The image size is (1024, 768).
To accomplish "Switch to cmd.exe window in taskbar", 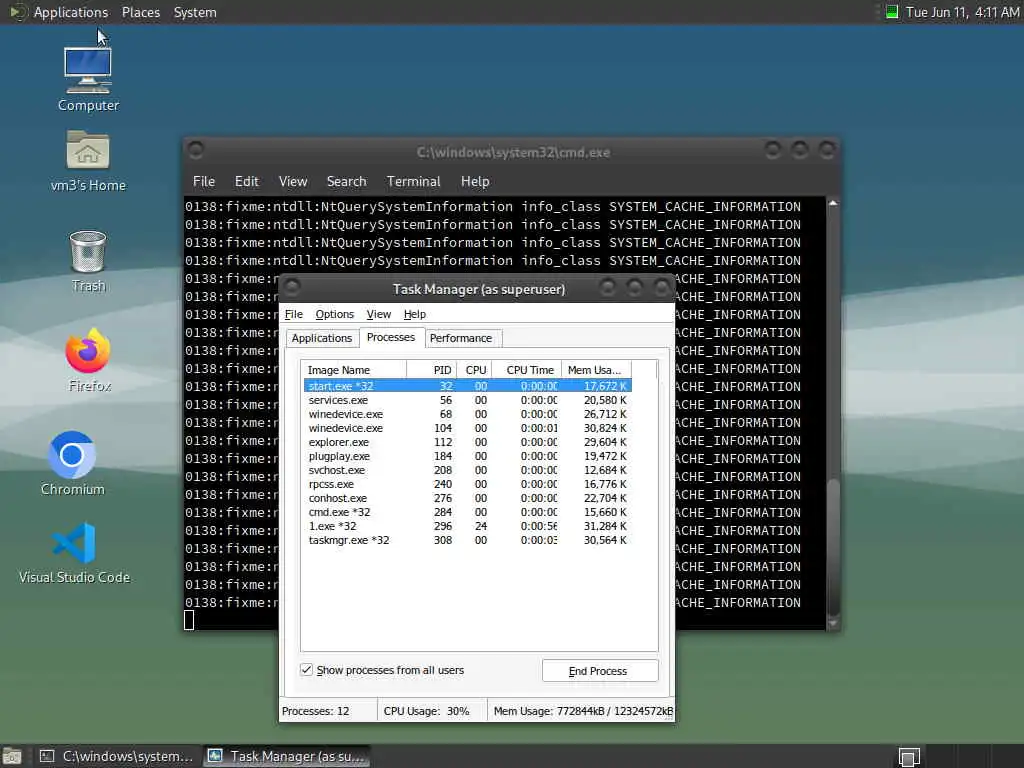I will (116, 756).
